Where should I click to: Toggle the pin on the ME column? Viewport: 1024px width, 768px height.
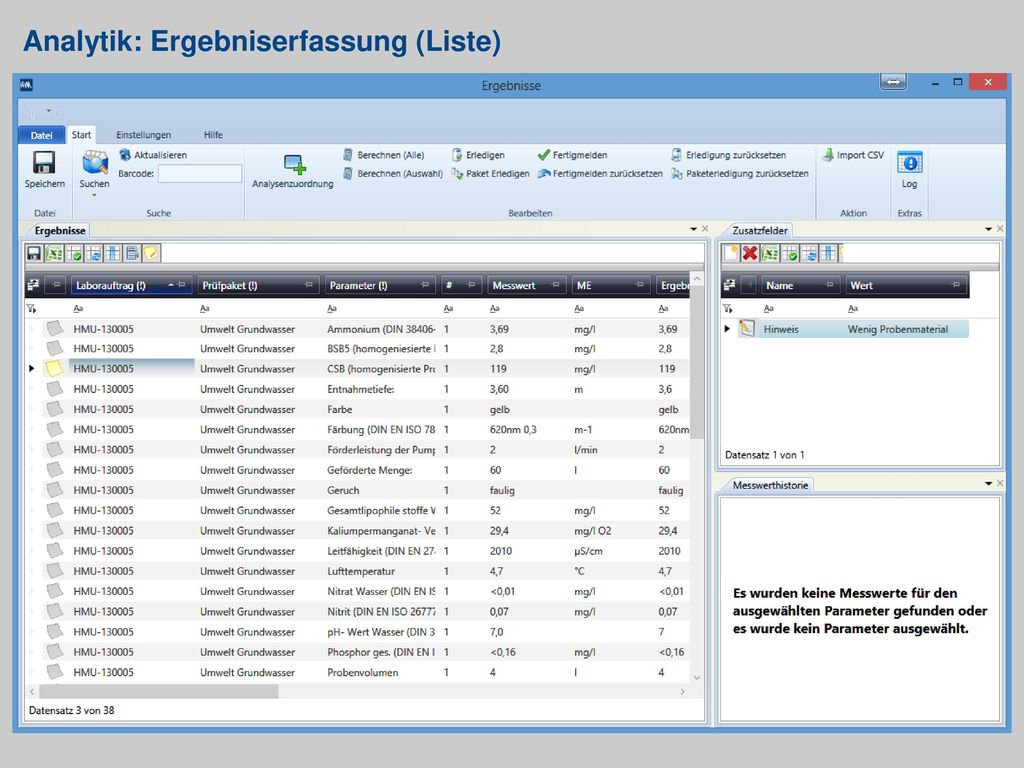pyautogui.click(x=640, y=285)
